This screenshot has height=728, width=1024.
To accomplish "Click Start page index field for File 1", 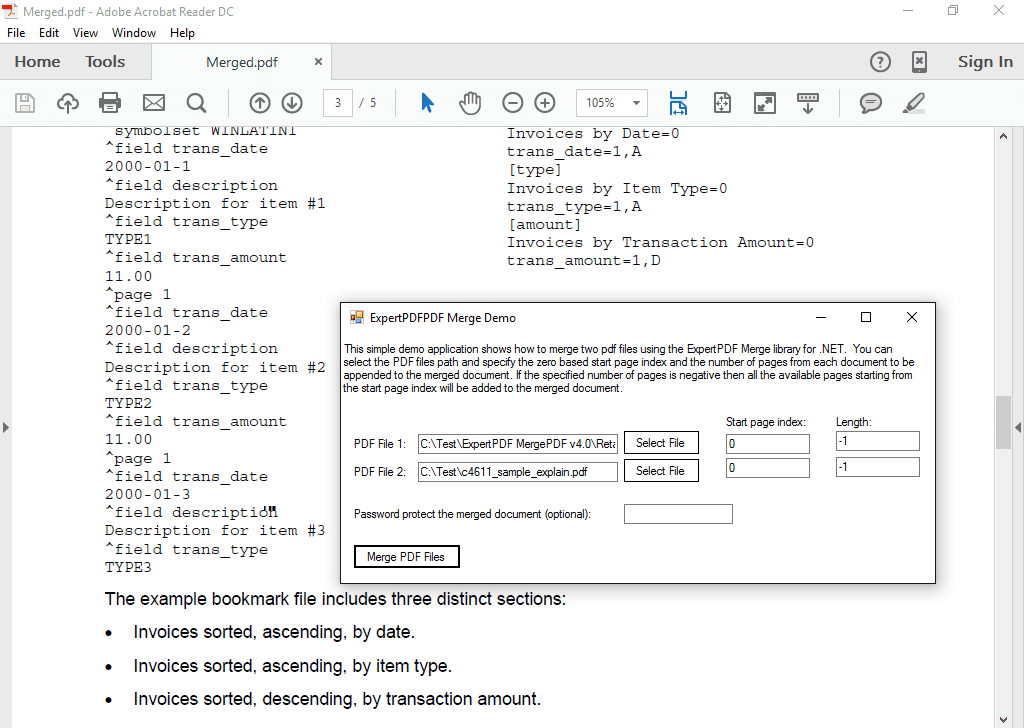I will (768, 444).
